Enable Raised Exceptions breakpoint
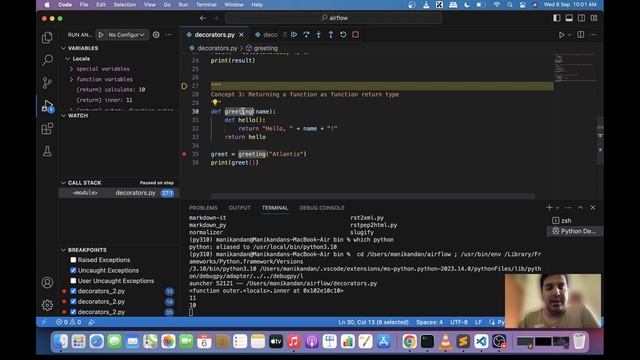Screen dimensions: 640x360 (x=73, y=260)
